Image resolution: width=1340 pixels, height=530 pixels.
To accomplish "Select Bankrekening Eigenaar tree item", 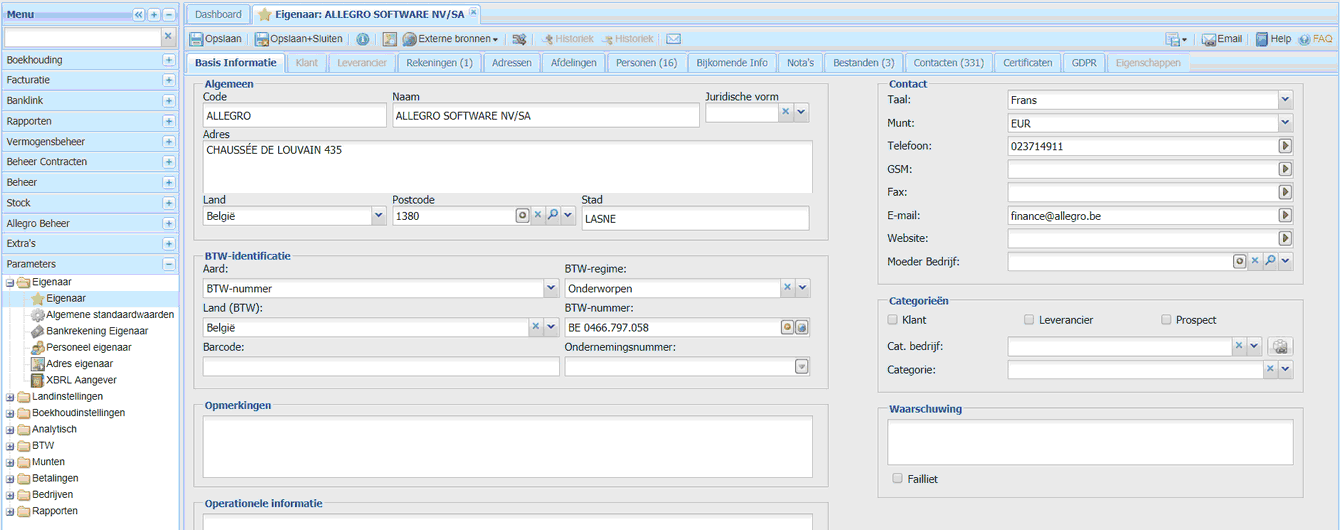I will (97, 331).
